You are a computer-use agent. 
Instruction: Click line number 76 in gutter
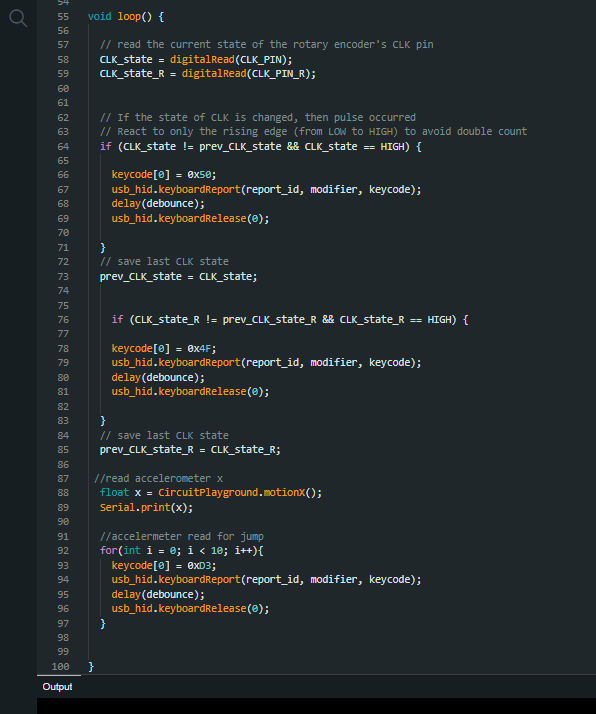[x=63, y=320]
